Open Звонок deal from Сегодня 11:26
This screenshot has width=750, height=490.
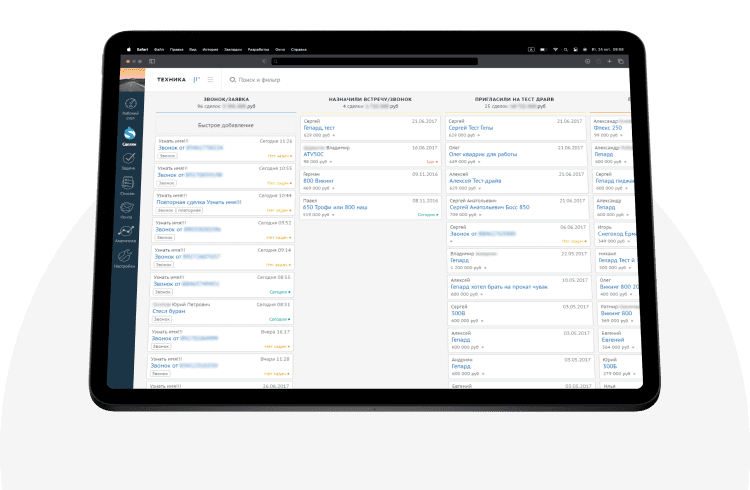[x=190, y=148]
